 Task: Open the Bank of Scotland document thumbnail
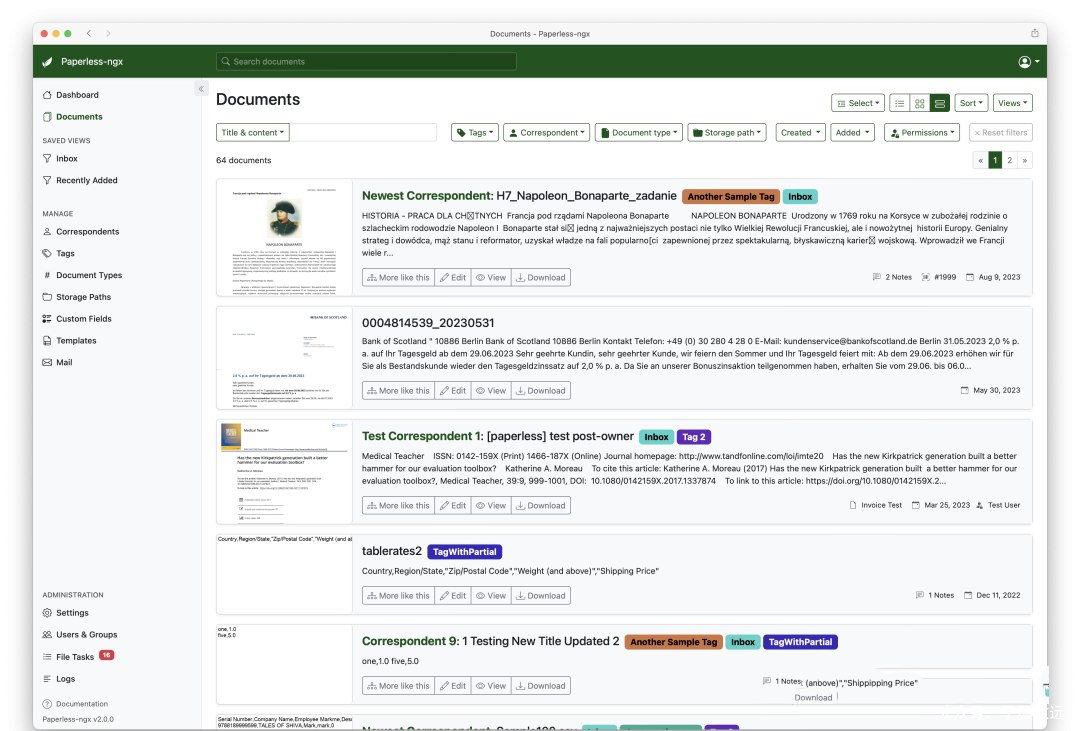tap(284, 358)
